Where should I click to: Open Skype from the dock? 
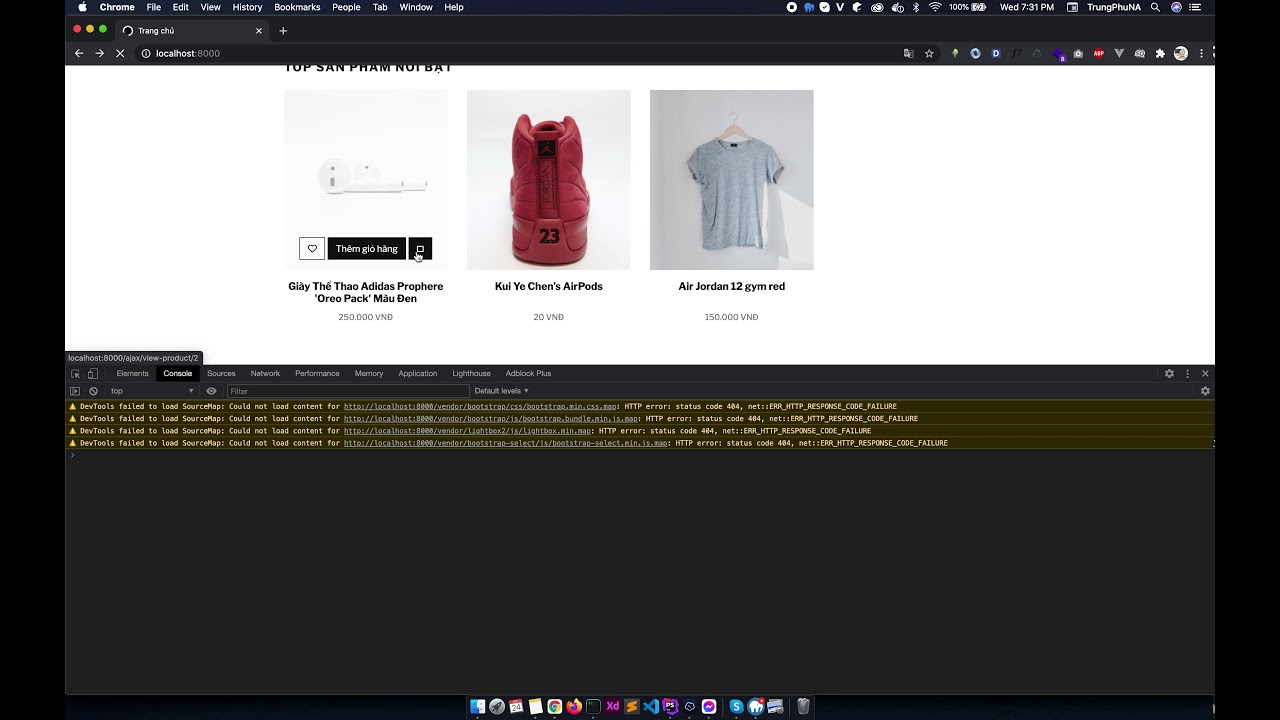pos(736,706)
